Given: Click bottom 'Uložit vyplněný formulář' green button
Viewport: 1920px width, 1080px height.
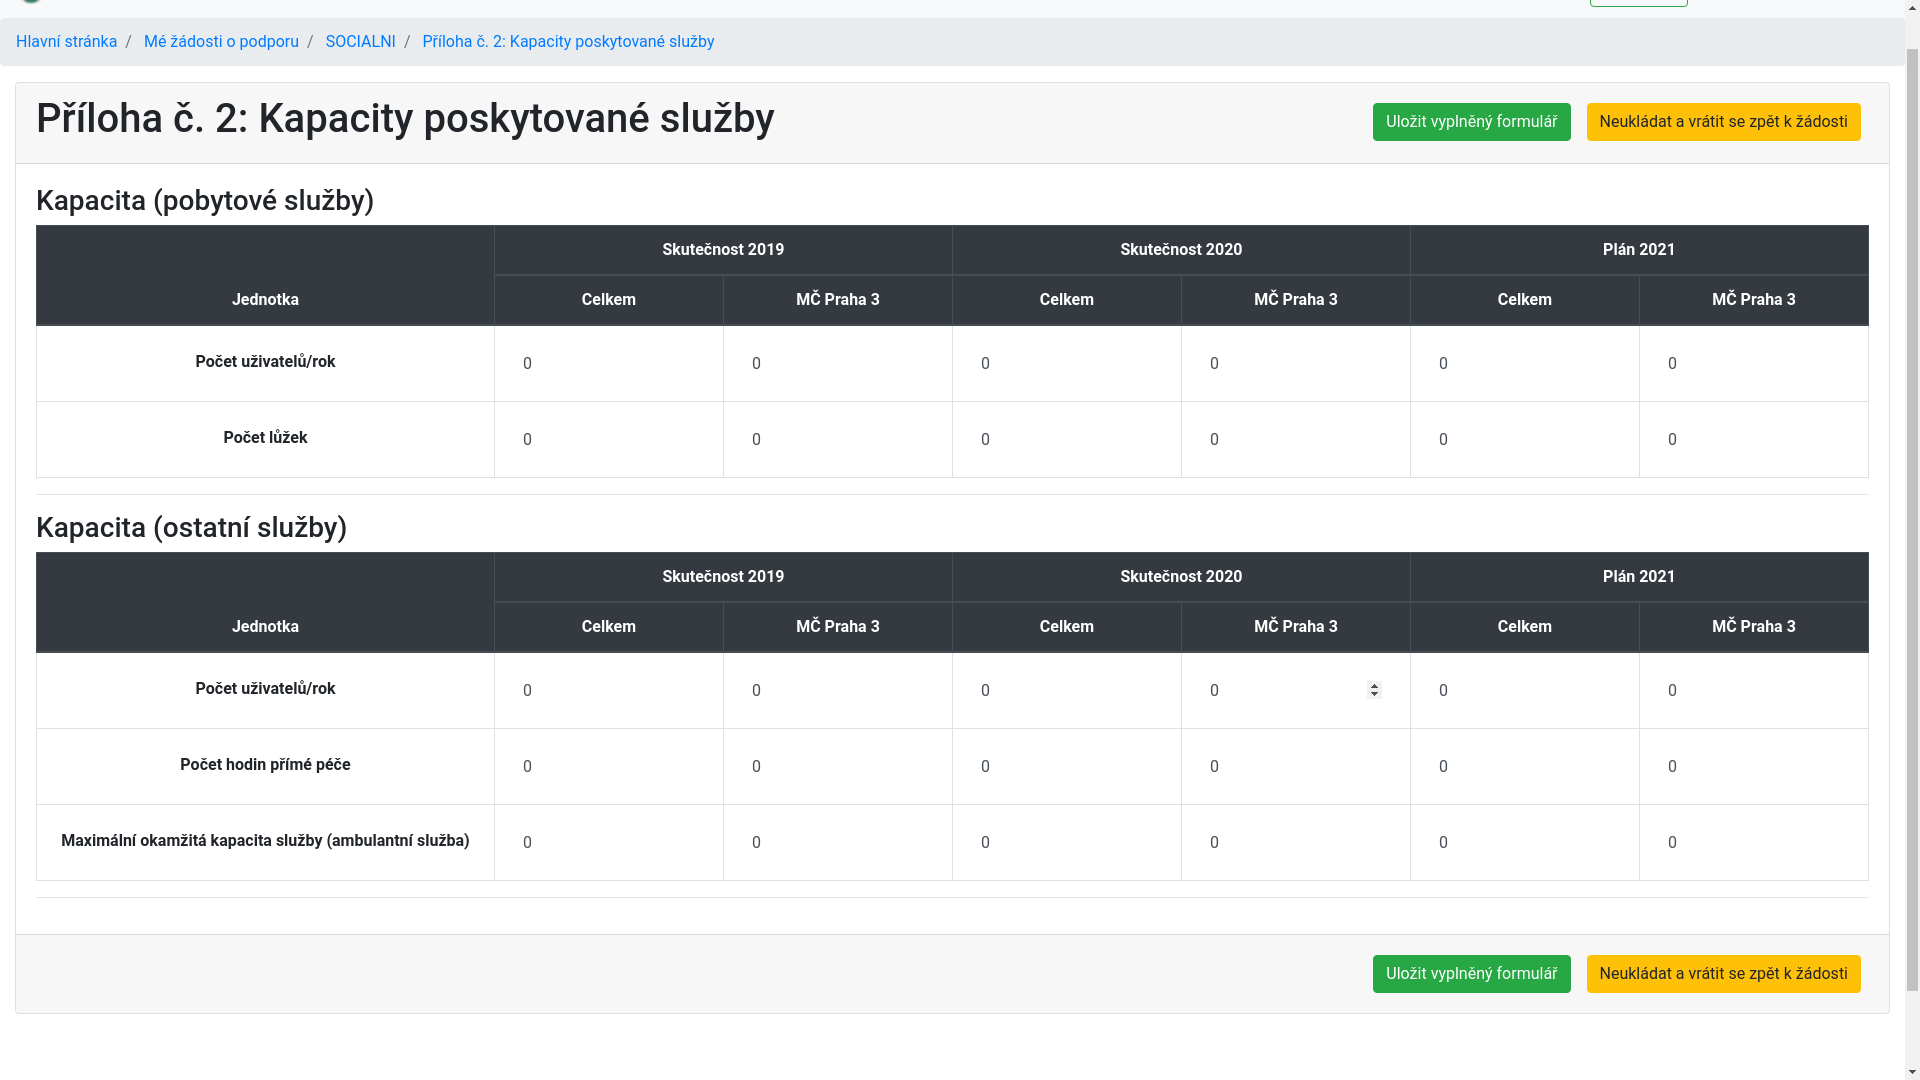Looking at the screenshot, I should point(1471,974).
